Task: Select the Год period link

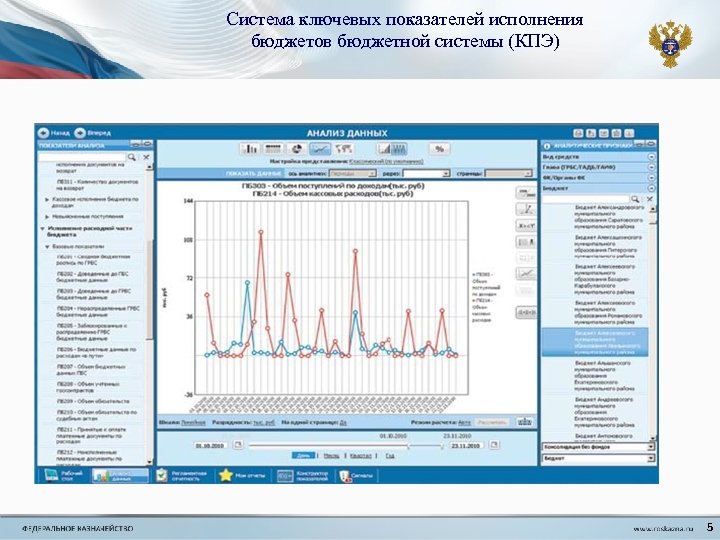Action: (390, 456)
